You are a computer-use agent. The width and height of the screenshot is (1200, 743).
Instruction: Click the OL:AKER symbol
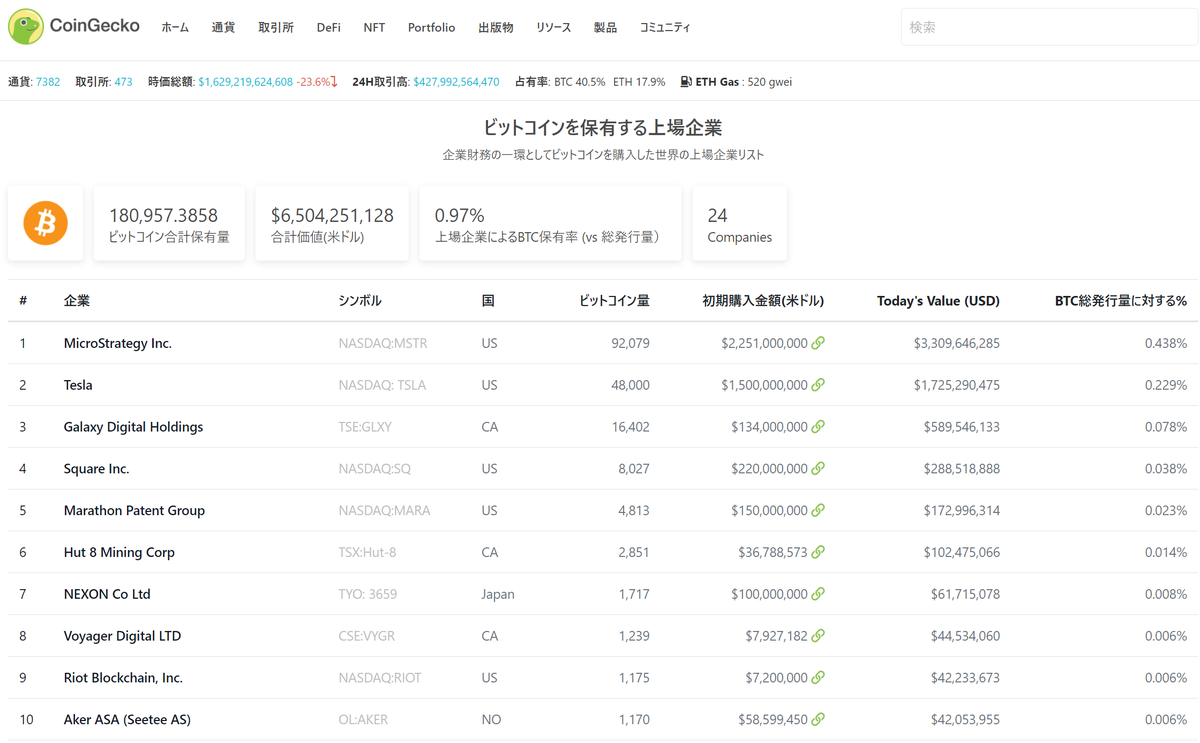[363, 719]
